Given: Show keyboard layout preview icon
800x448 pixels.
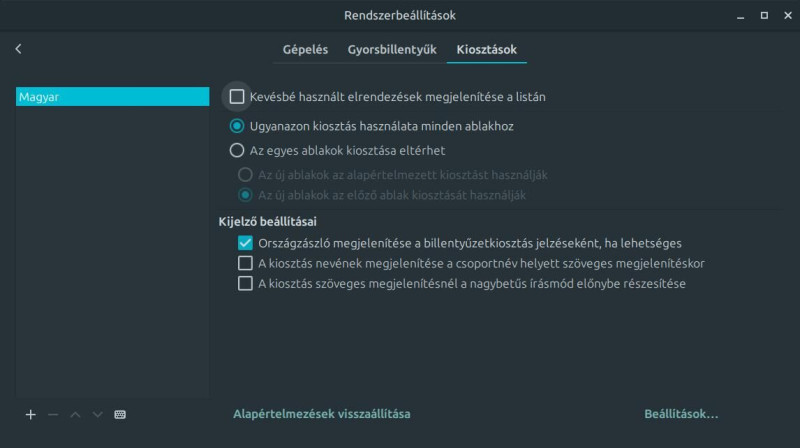Looking at the screenshot, I should (120, 414).
